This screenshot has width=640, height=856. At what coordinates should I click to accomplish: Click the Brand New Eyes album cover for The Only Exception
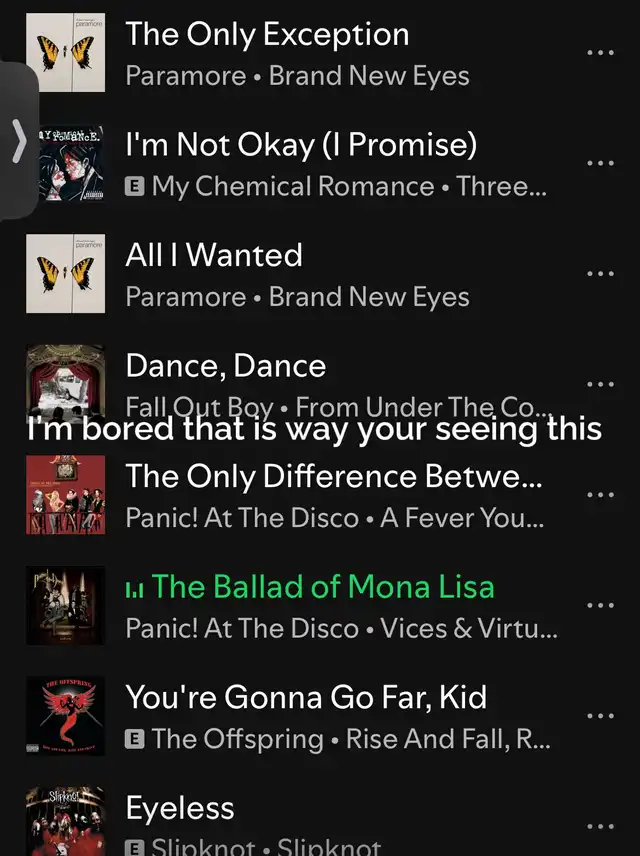(x=66, y=52)
